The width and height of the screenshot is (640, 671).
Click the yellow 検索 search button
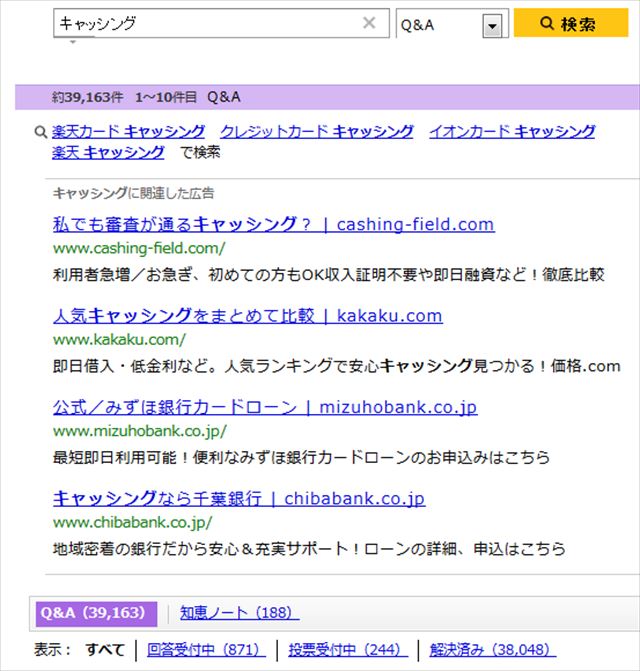click(x=571, y=23)
